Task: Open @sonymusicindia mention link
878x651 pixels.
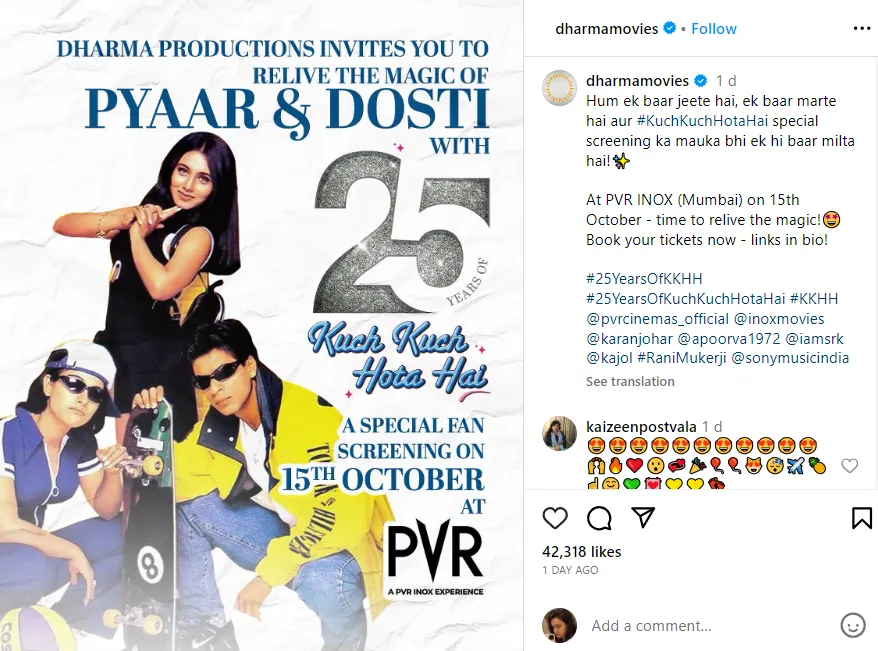Action: tap(790, 358)
